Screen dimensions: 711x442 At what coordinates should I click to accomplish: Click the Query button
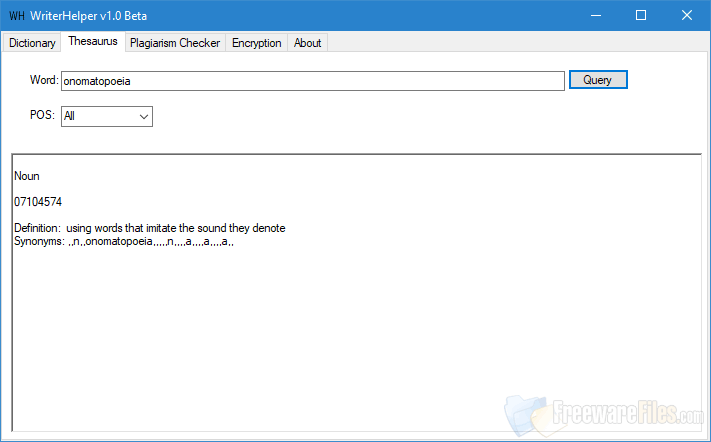[x=598, y=80]
